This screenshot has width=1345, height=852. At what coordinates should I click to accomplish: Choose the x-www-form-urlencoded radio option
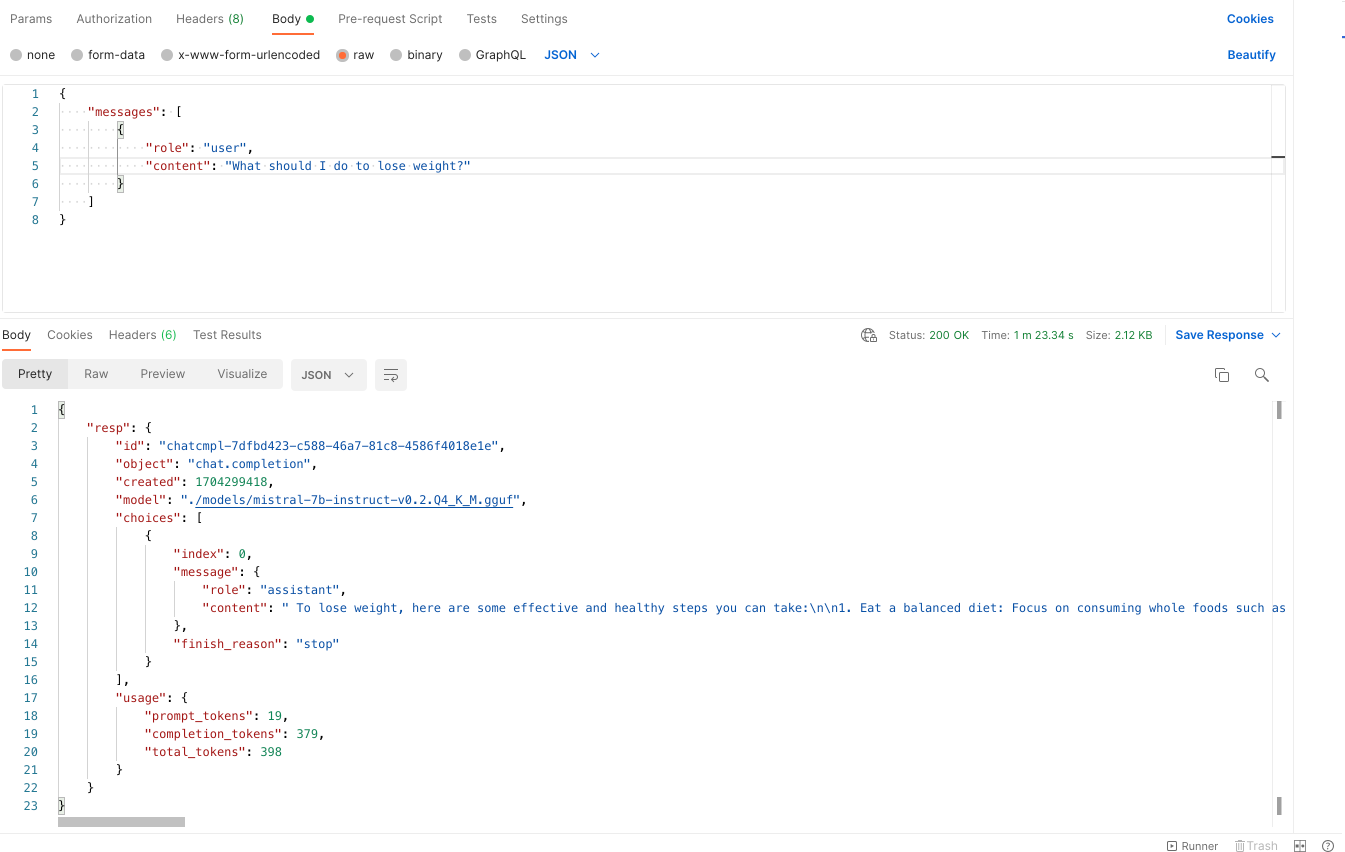(240, 55)
